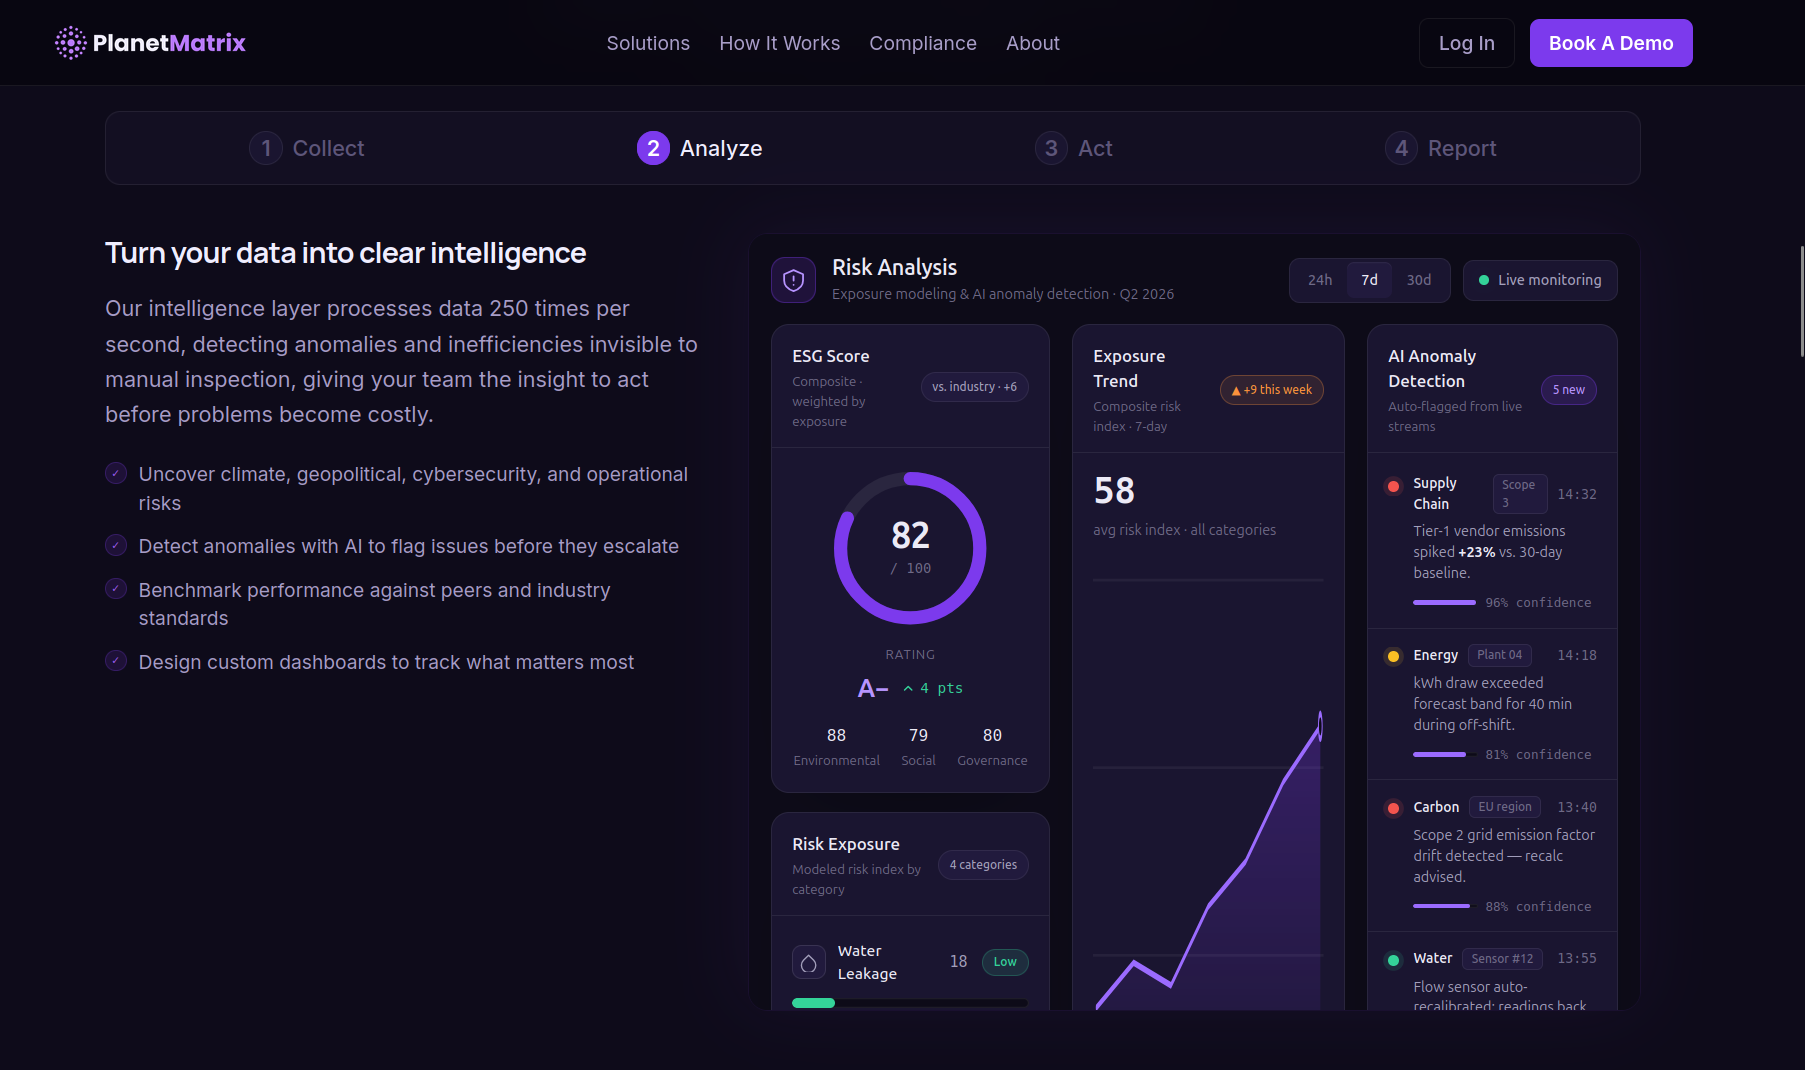Switch to the Analyze step tab
1805x1070 pixels.
tap(699, 148)
